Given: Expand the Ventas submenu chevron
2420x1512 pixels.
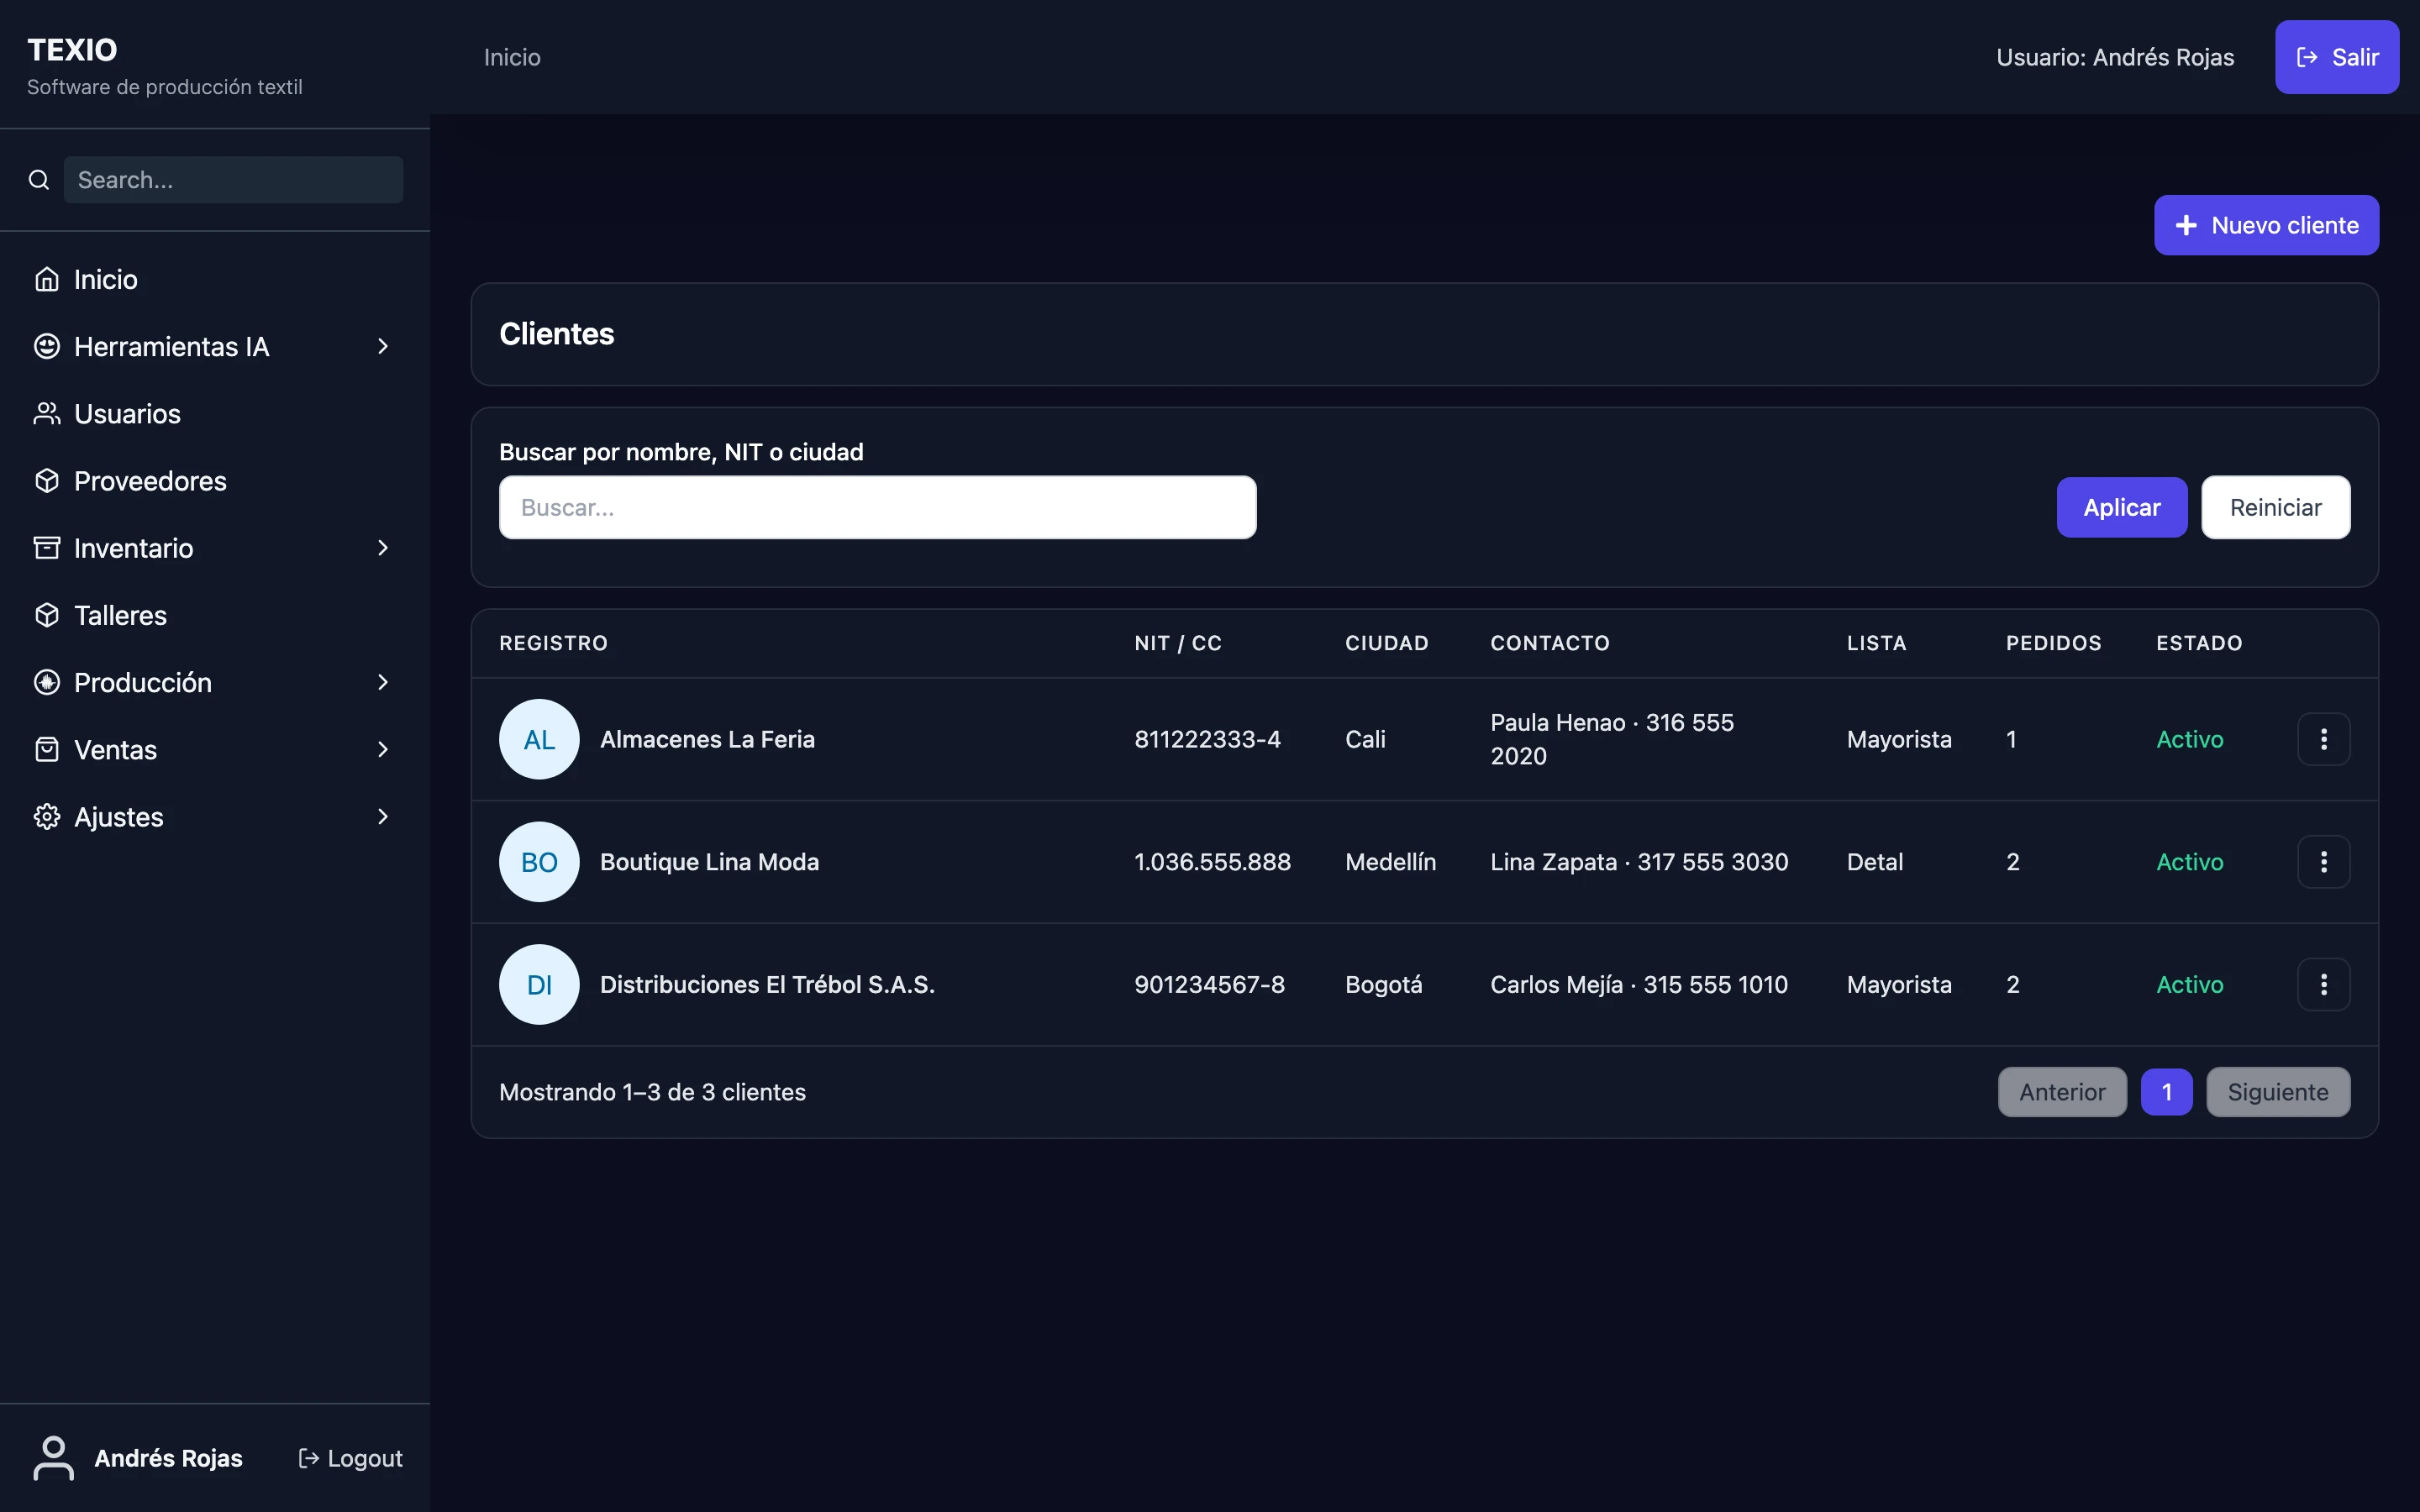Looking at the screenshot, I should (383, 749).
